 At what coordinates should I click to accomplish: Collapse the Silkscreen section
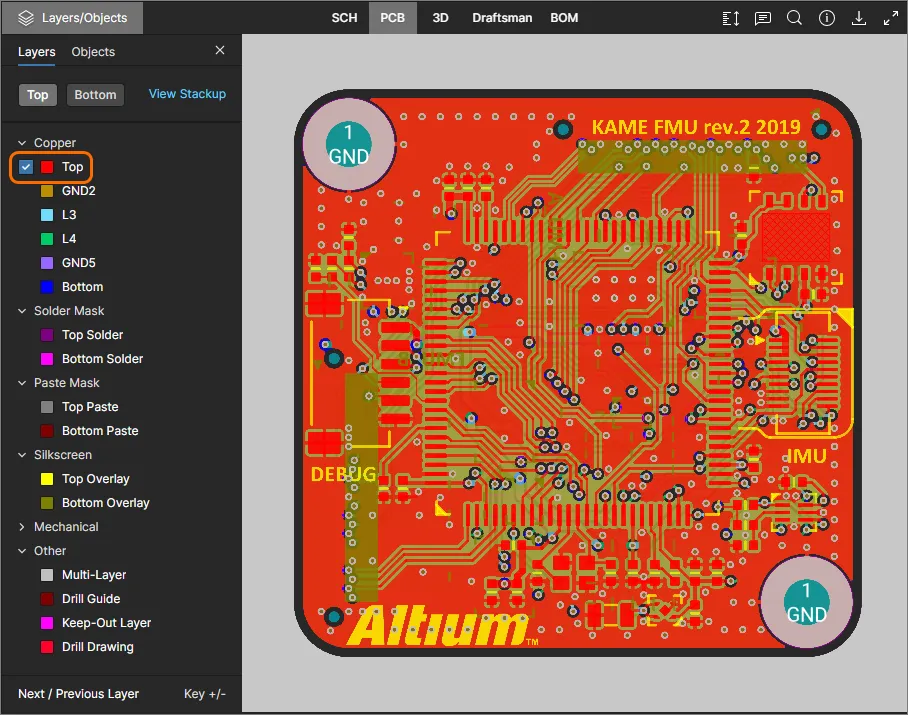click(x=22, y=455)
